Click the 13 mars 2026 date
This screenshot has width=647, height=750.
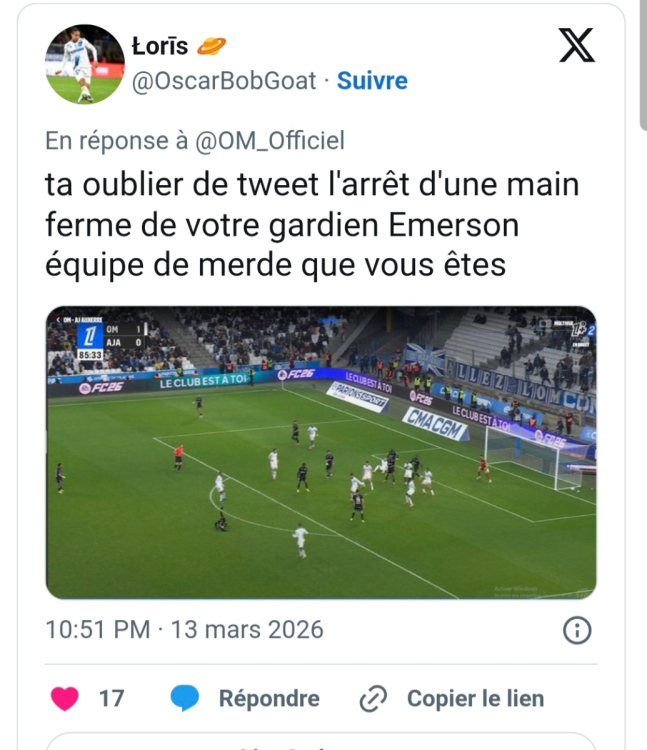247,630
